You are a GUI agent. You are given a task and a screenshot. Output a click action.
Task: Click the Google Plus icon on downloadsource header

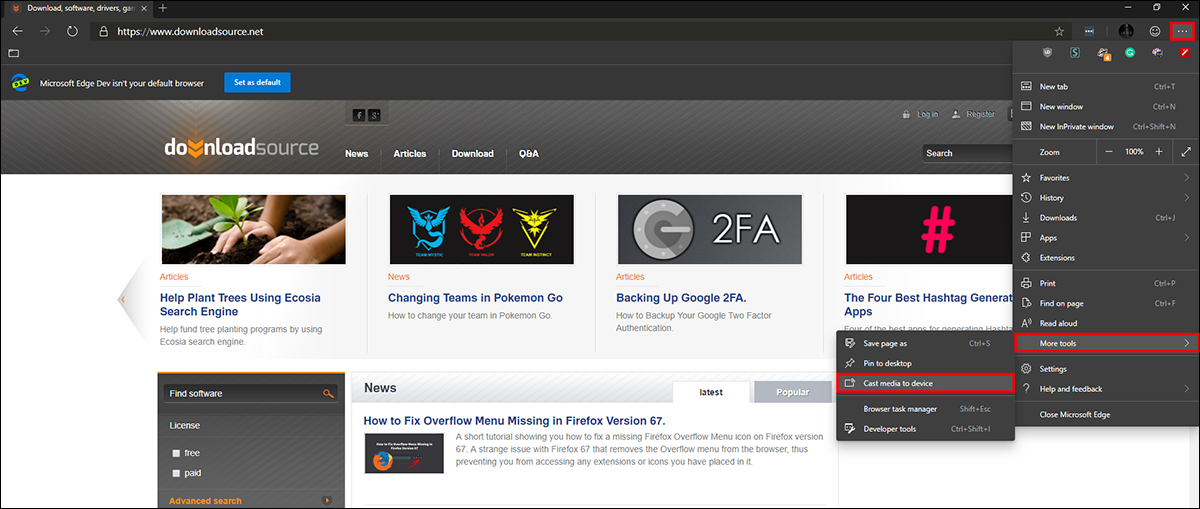tap(373, 115)
